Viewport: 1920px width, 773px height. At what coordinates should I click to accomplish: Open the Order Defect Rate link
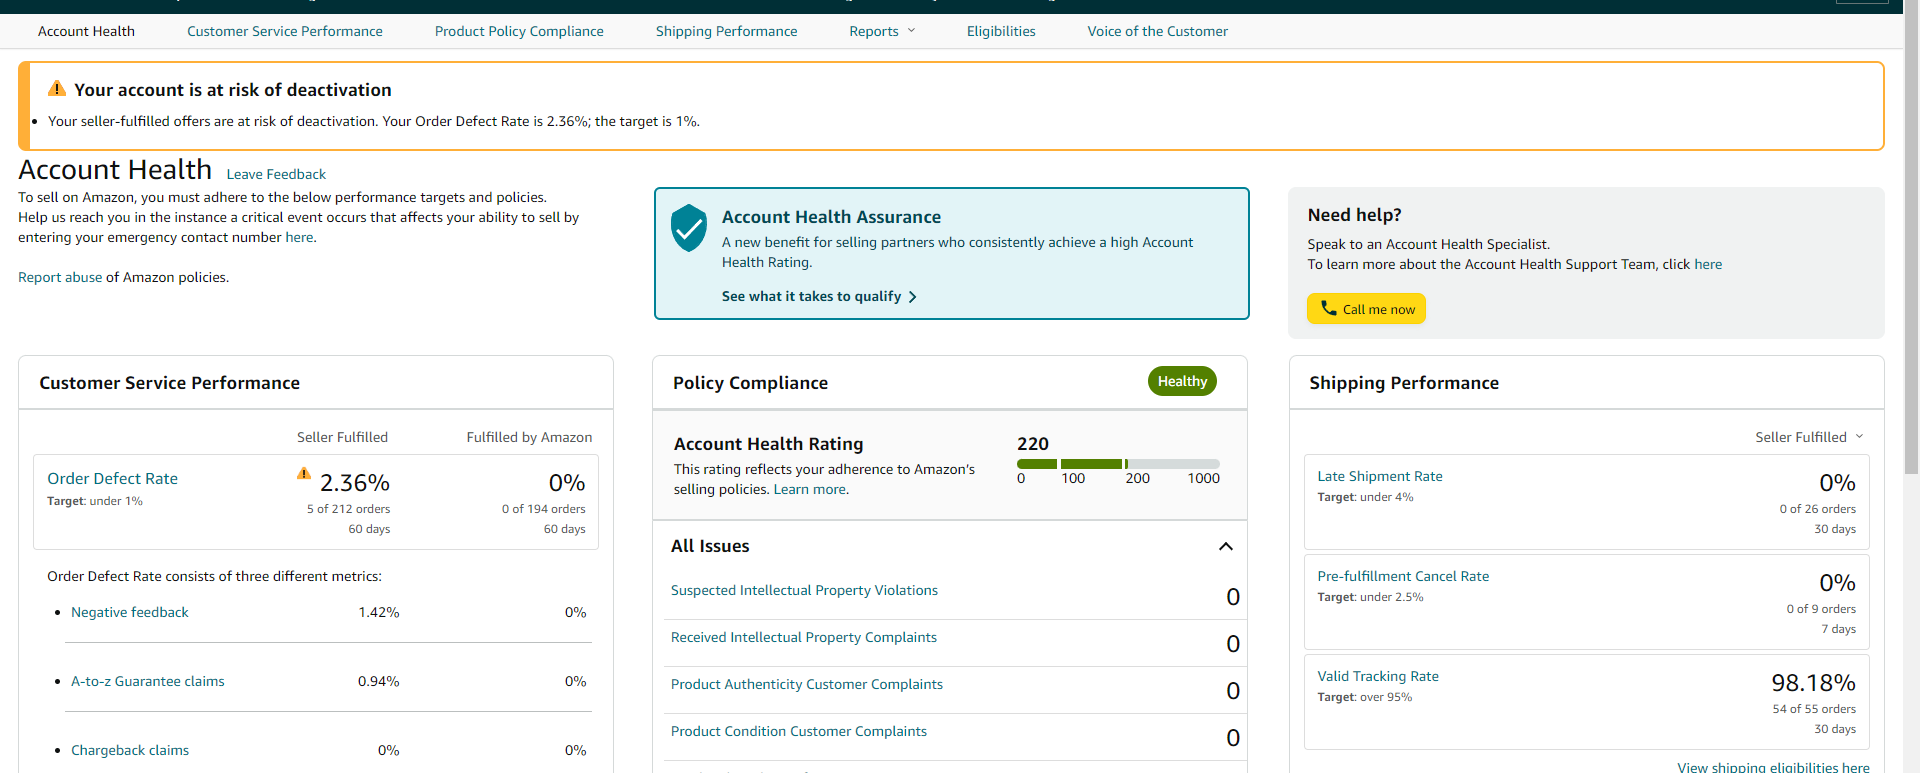(x=113, y=479)
